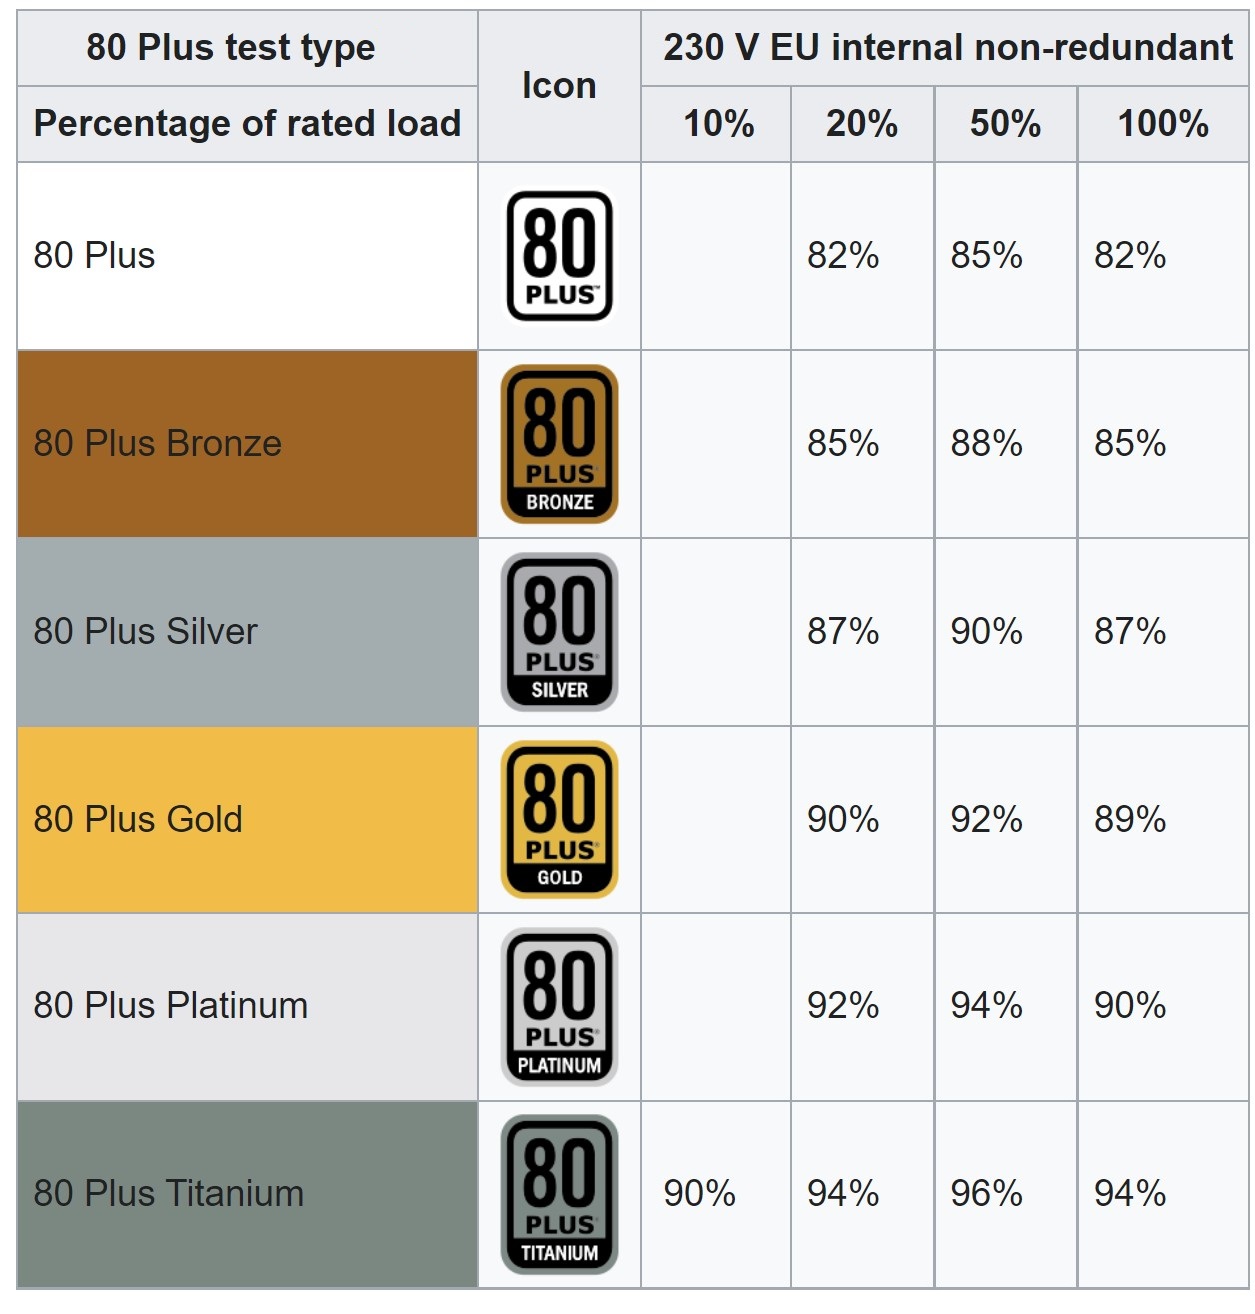Screen dimensions: 1255x1314
Task: Click the 80 Plus Platinum label cell
Action: 247,1006
